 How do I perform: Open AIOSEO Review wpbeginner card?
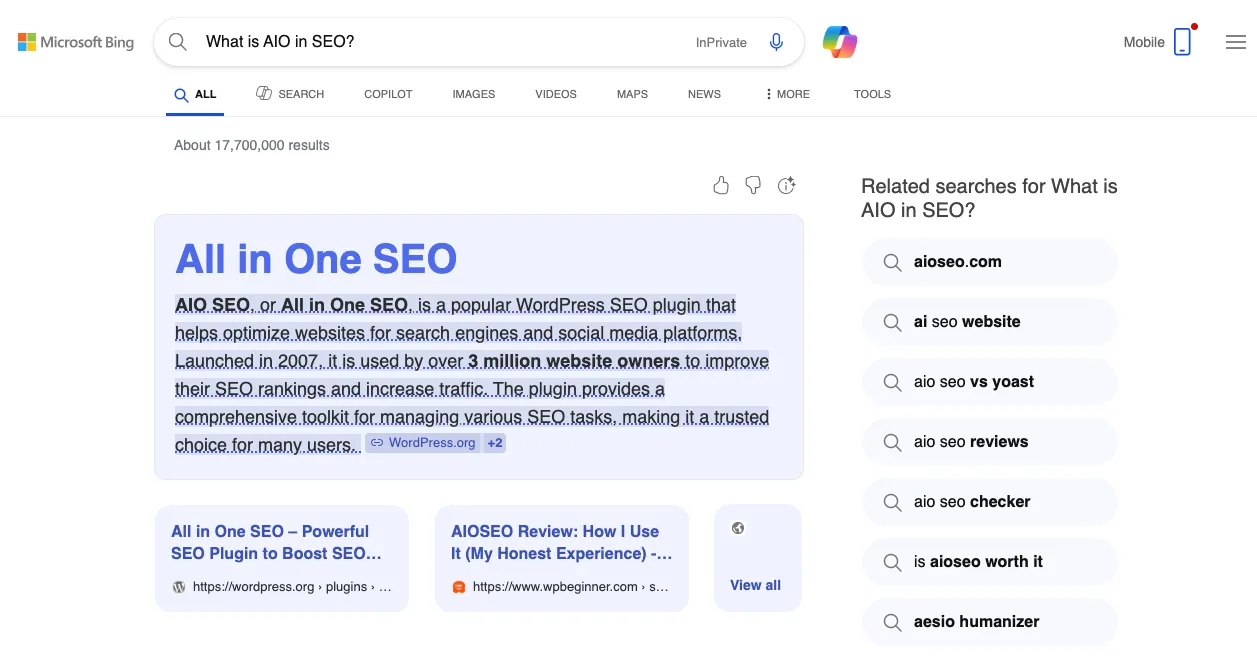tap(561, 558)
